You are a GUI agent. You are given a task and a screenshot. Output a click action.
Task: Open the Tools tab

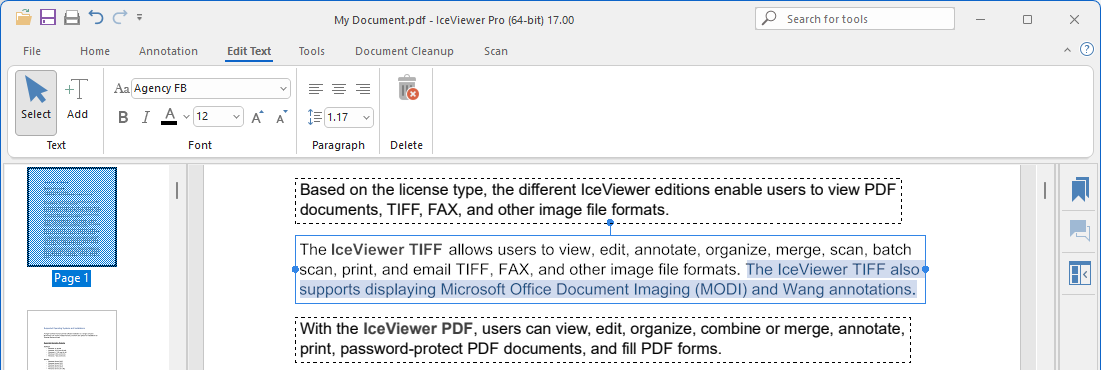point(311,51)
